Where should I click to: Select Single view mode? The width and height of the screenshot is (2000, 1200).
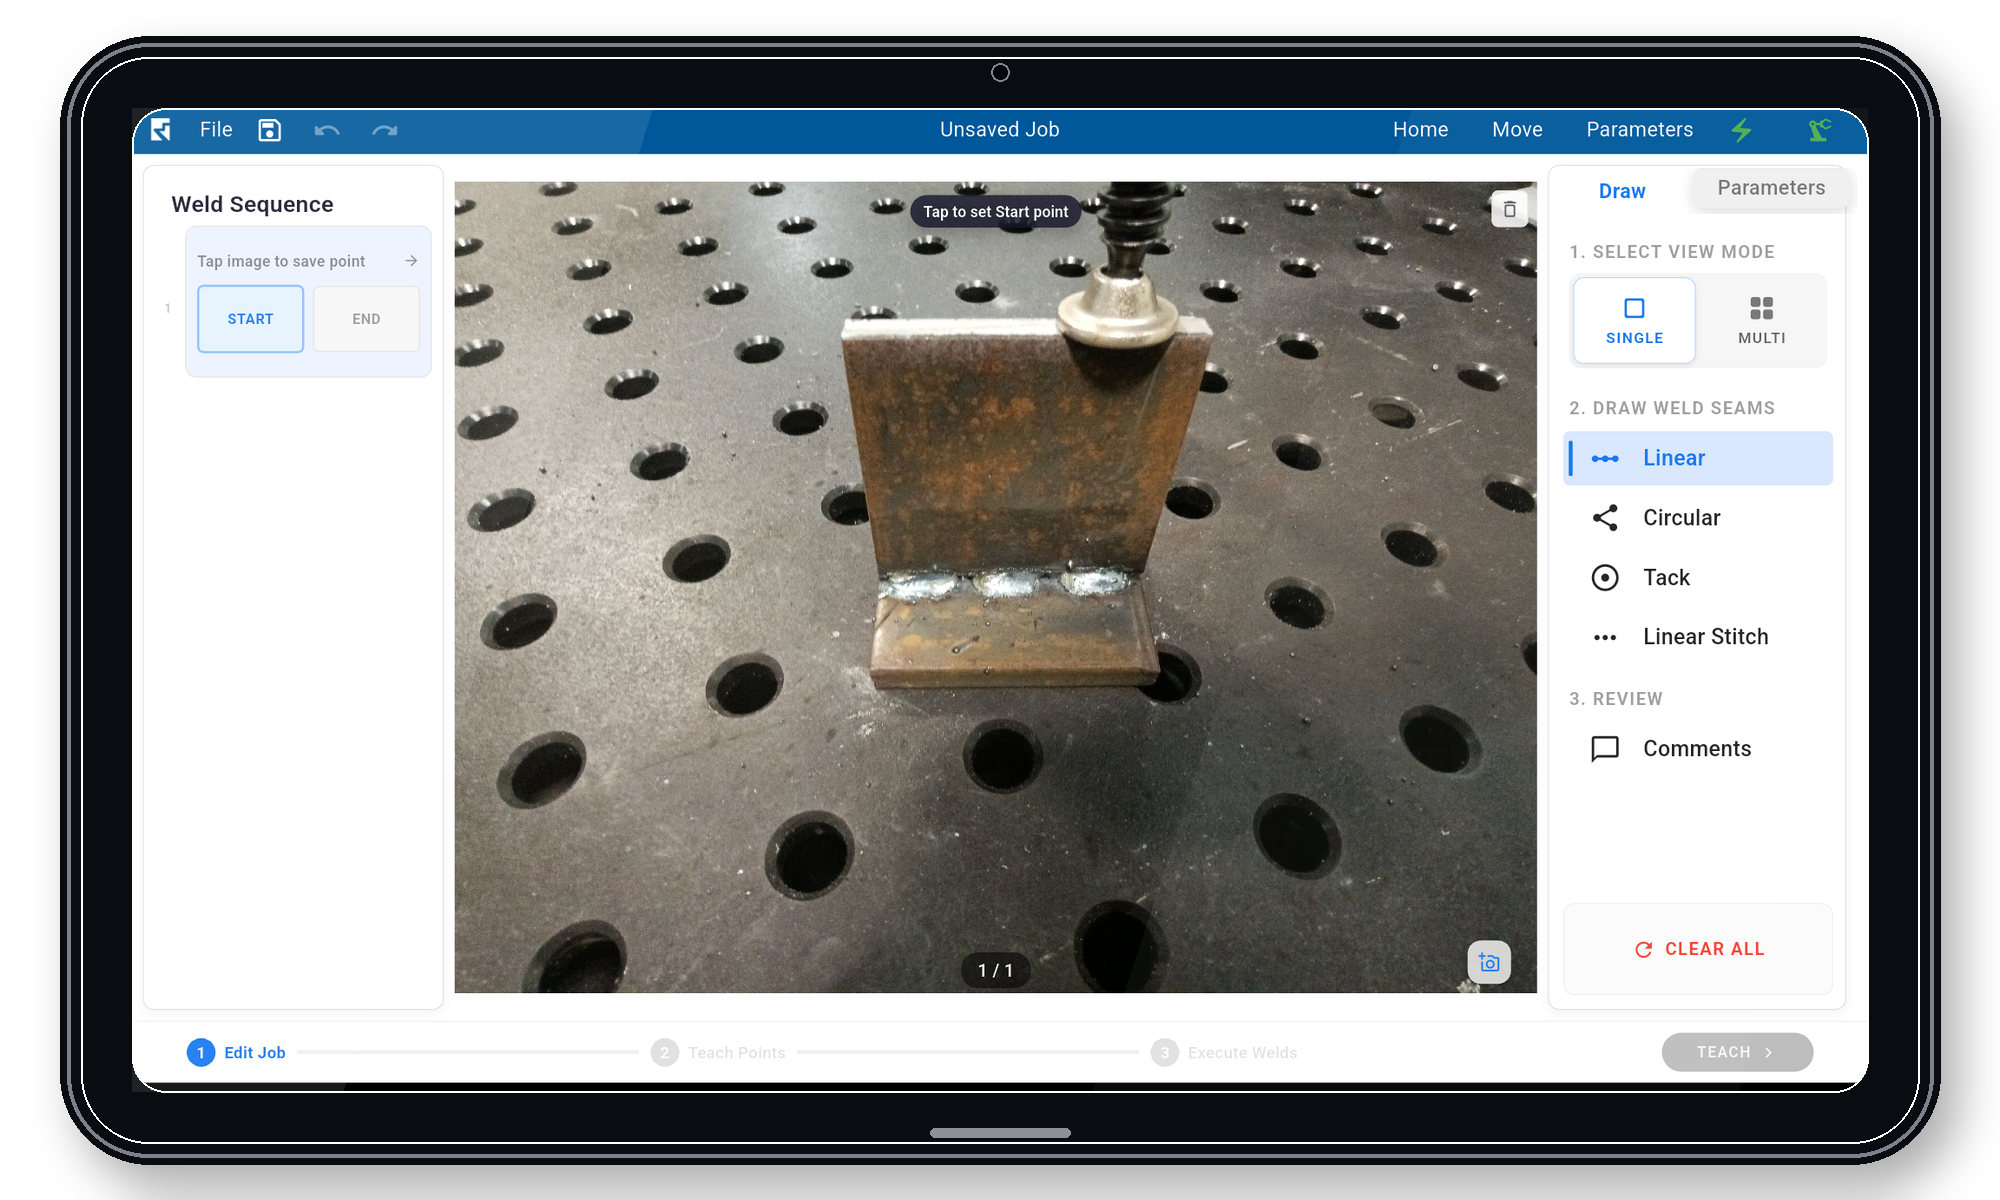click(x=1634, y=320)
